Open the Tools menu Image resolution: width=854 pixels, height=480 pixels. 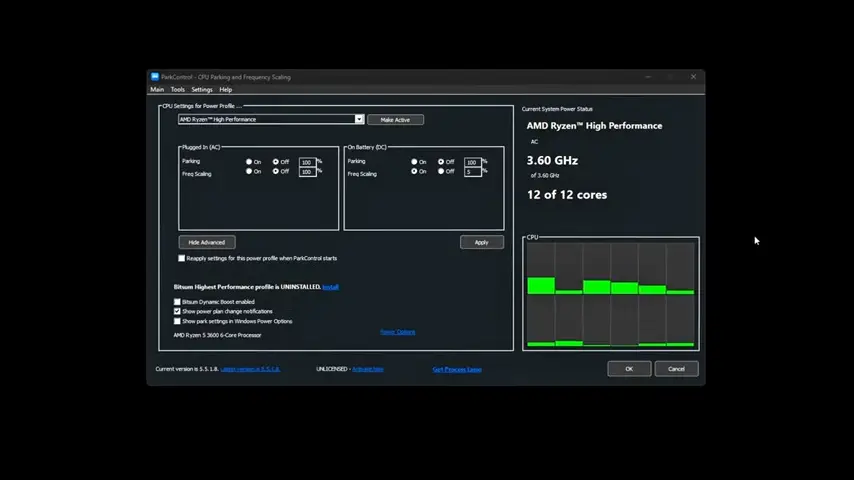178,89
